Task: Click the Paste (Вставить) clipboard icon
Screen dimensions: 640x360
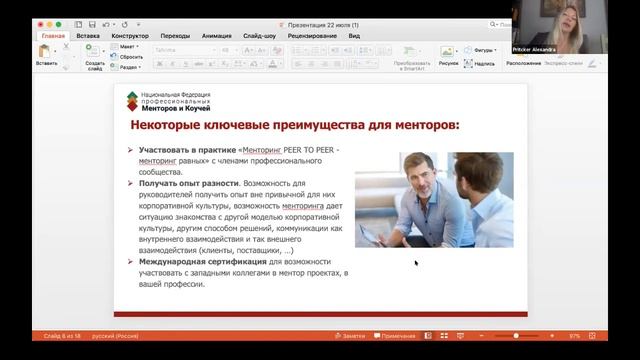Action: pos(44,52)
